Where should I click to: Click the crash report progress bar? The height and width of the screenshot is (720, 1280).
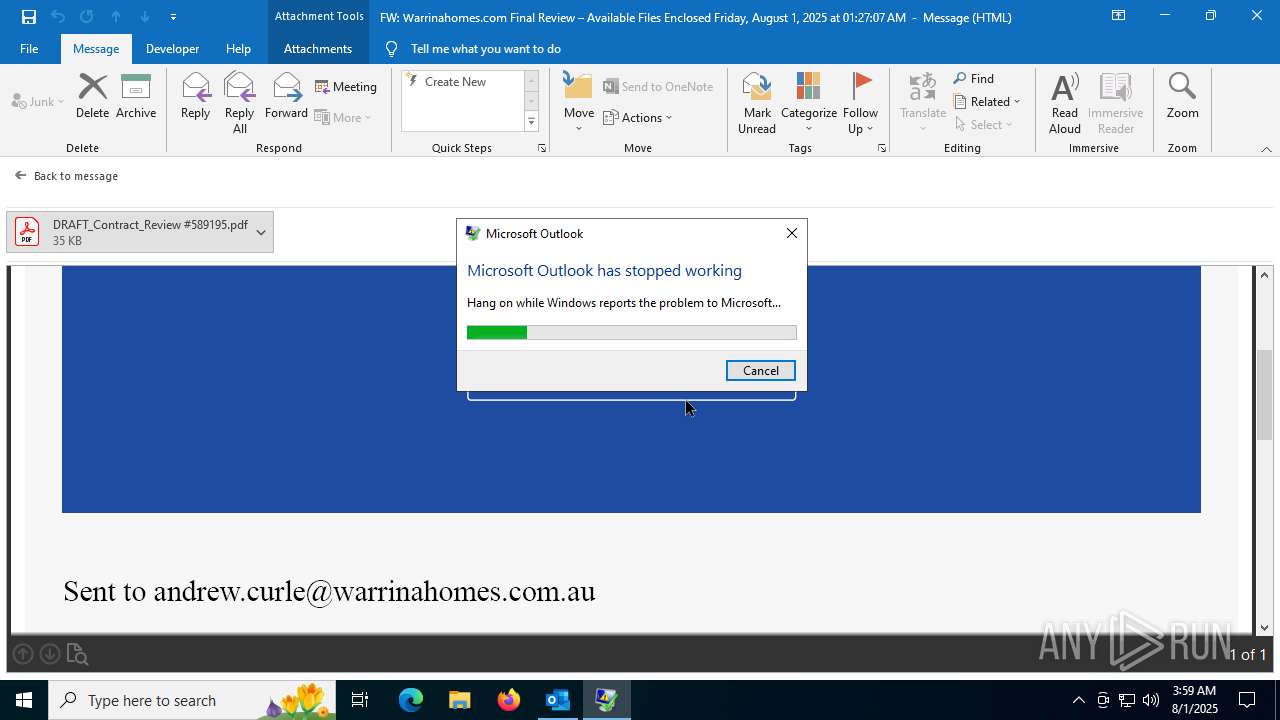[631, 332]
